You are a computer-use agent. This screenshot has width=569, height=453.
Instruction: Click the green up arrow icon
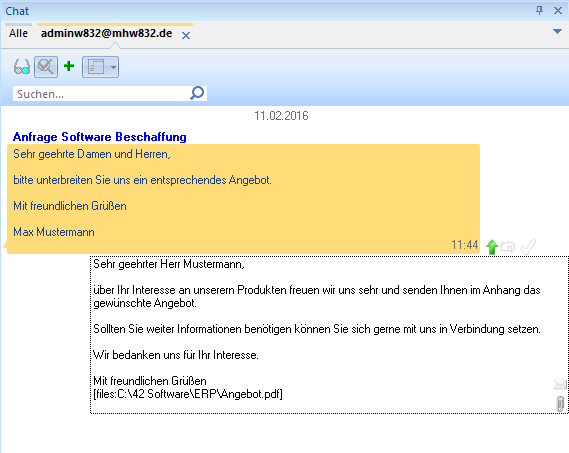tap(492, 247)
